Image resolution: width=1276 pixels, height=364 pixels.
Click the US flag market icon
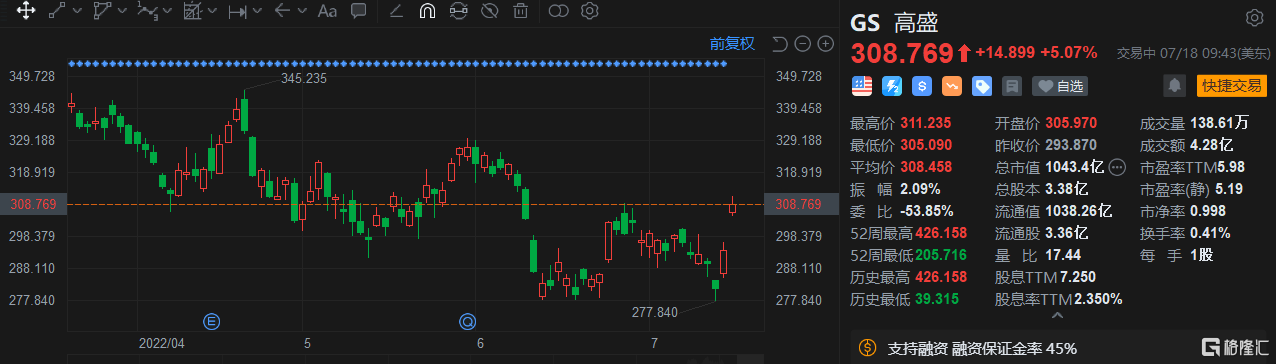point(861,86)
